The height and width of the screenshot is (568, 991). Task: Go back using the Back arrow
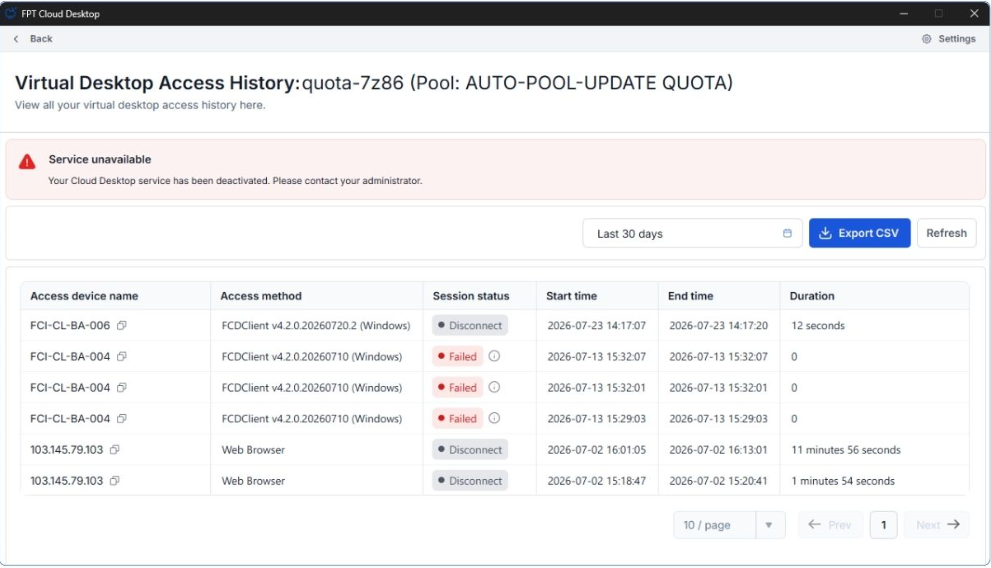(16, 39)
